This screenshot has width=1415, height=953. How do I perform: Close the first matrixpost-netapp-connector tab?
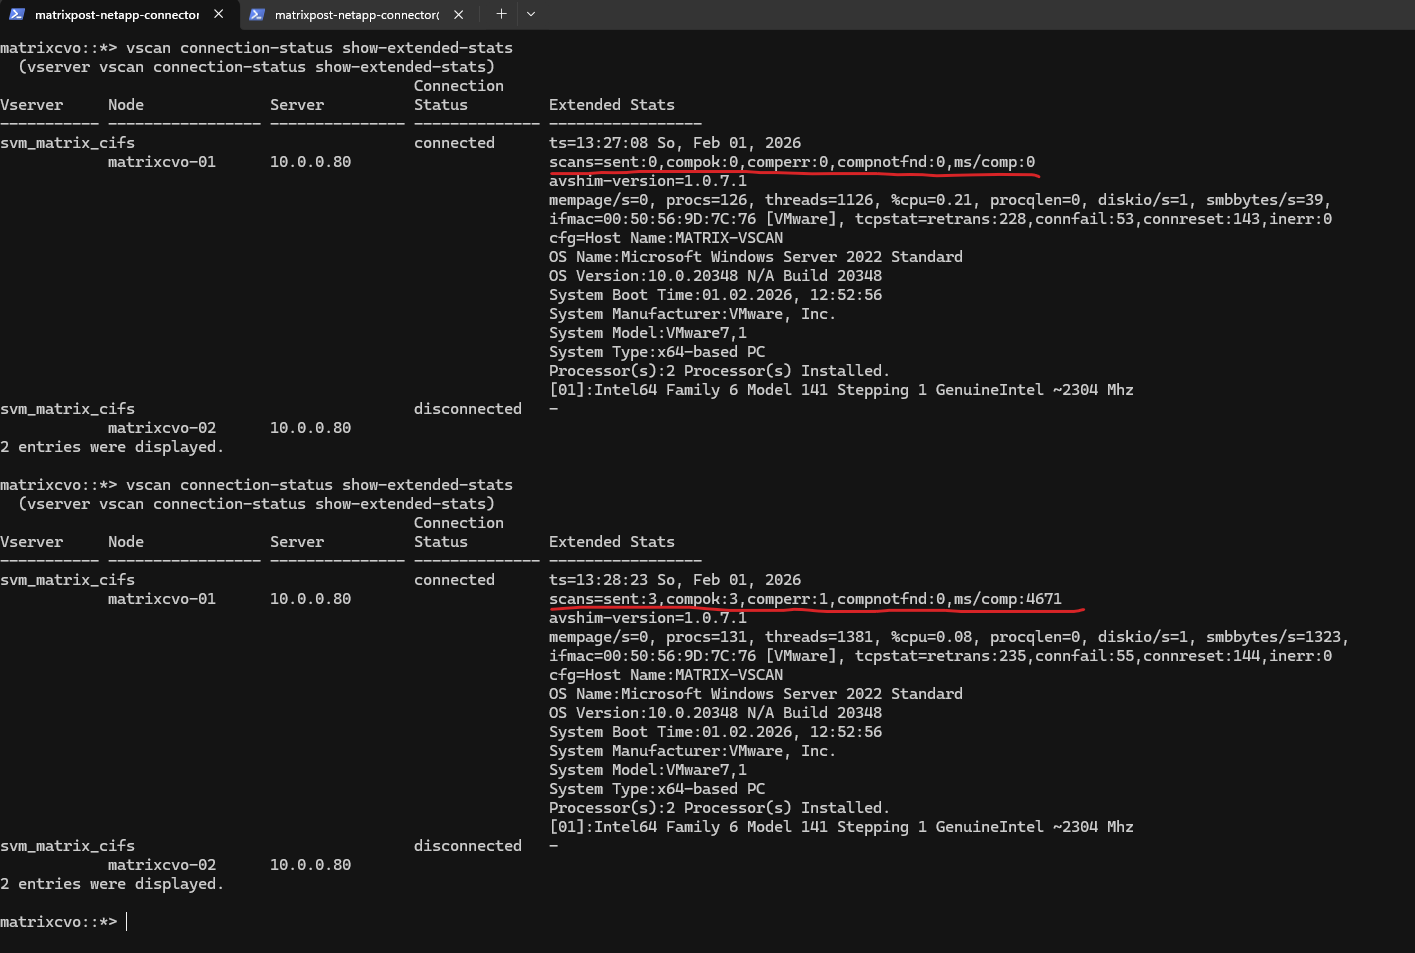coord(218,14)
